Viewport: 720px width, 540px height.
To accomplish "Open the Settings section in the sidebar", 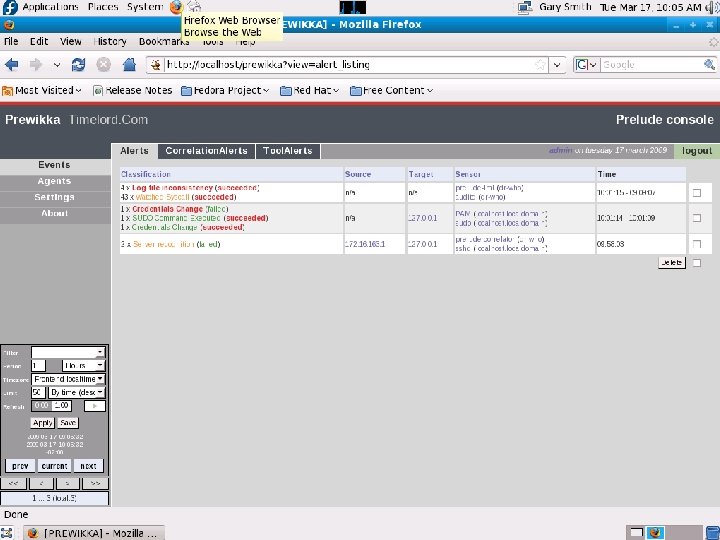I will tap(55, 197).
